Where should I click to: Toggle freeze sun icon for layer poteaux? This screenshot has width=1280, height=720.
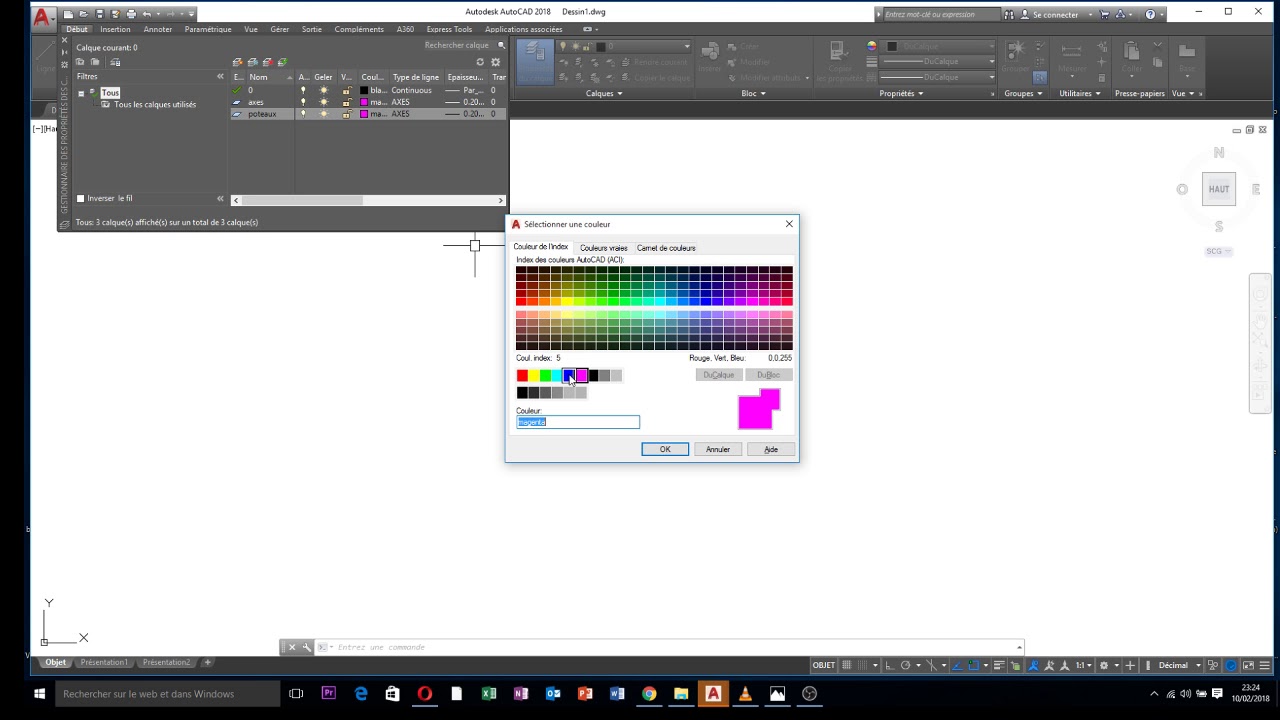pyautogui.click(x=323, y=114)
